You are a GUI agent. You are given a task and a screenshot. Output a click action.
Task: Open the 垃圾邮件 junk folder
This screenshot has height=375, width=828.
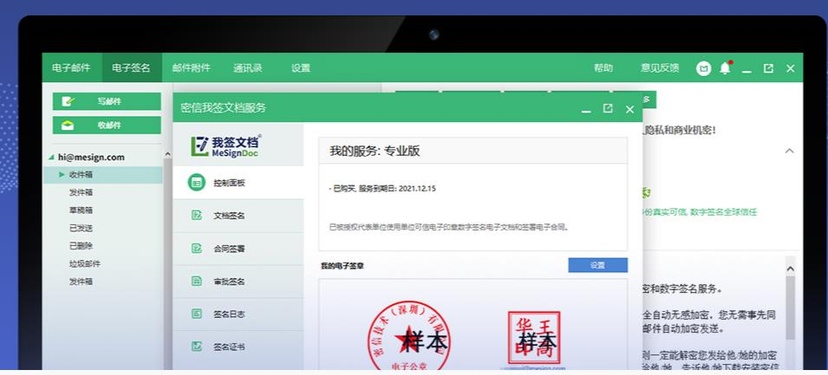click(x=84, y=264)
